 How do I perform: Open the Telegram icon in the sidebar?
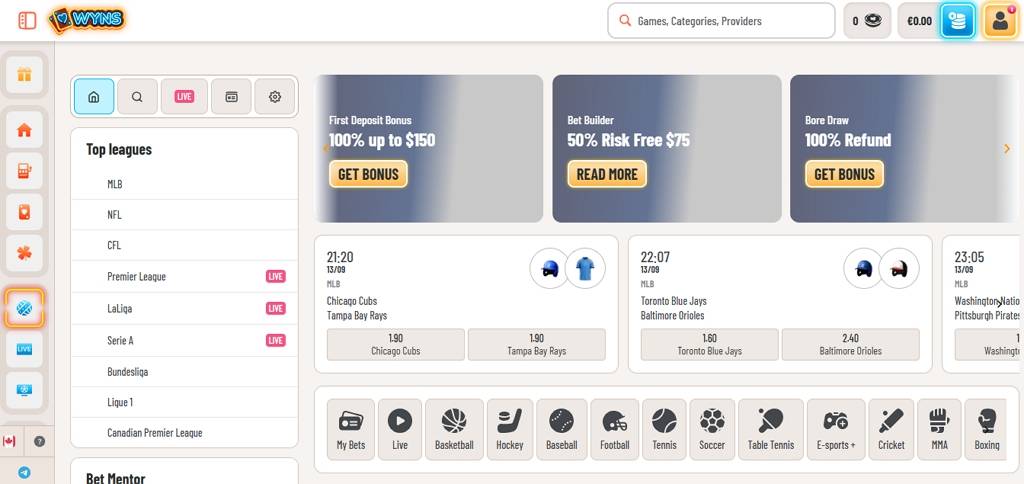[24, 472]
